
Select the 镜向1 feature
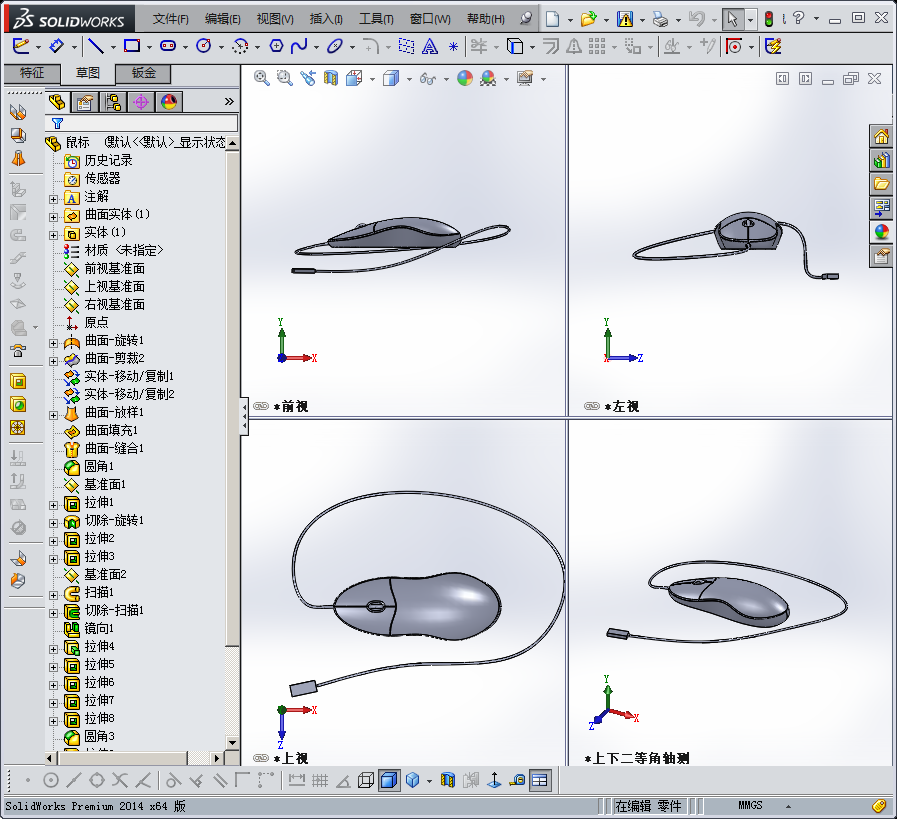pos(99,629)
